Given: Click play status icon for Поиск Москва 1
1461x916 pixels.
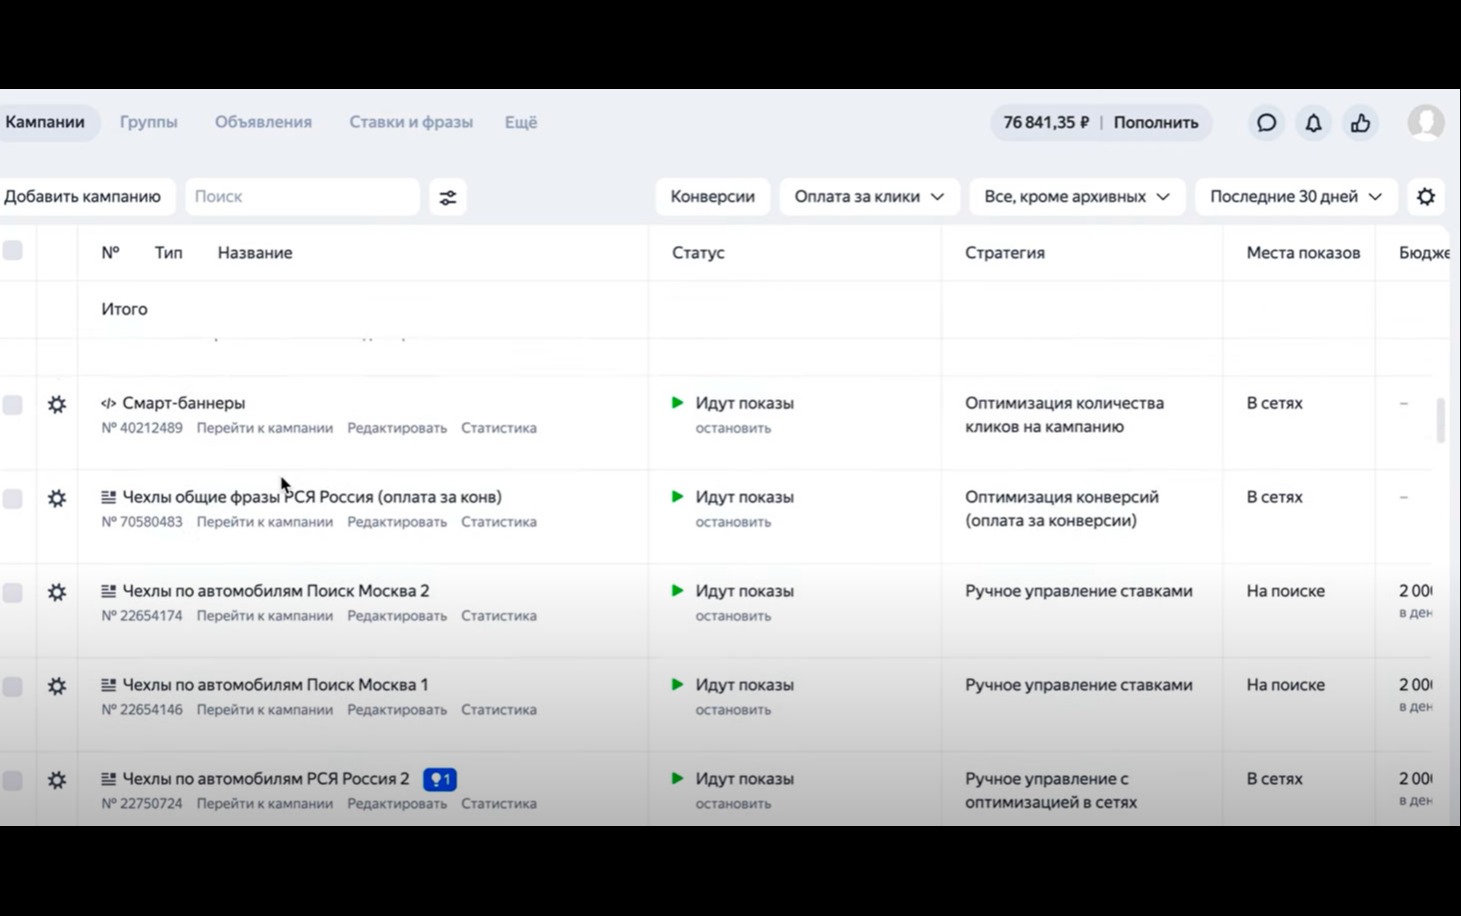Looking at the screenshot, I should pyautogui.click(x=678, y=685).
